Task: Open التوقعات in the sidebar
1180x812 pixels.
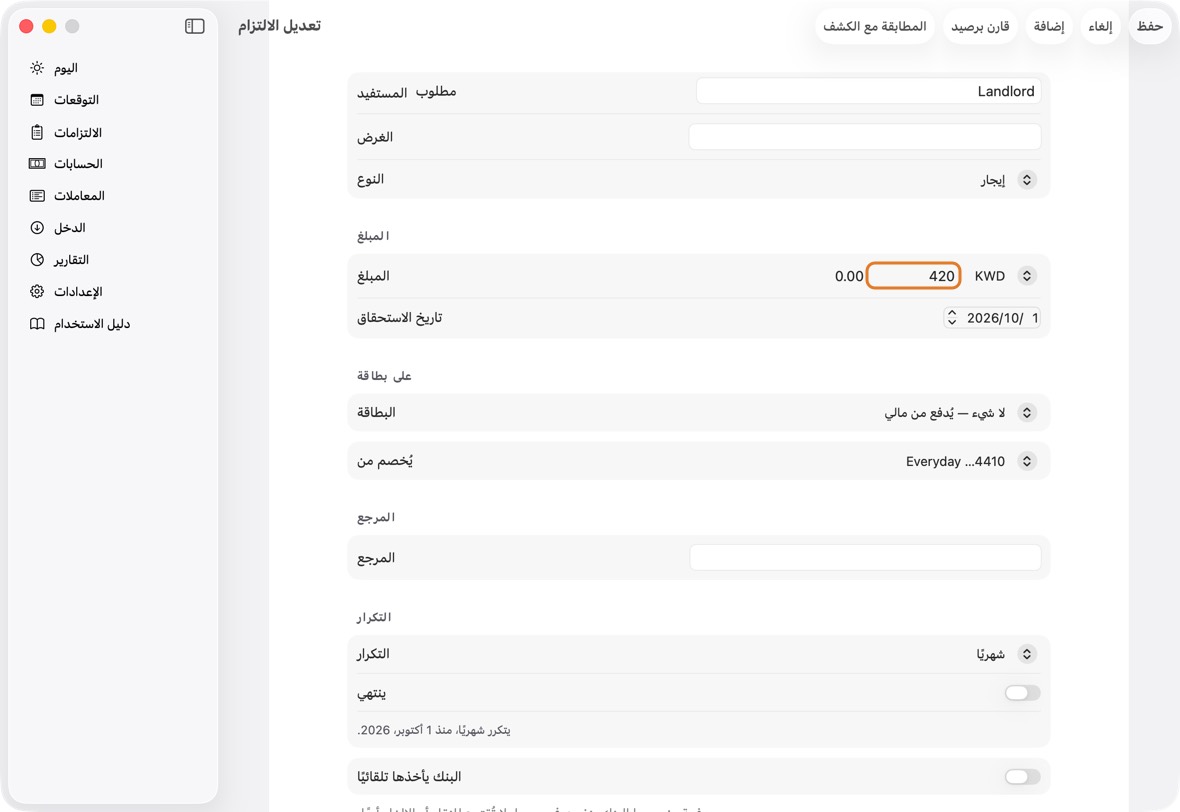Action: 113,100
